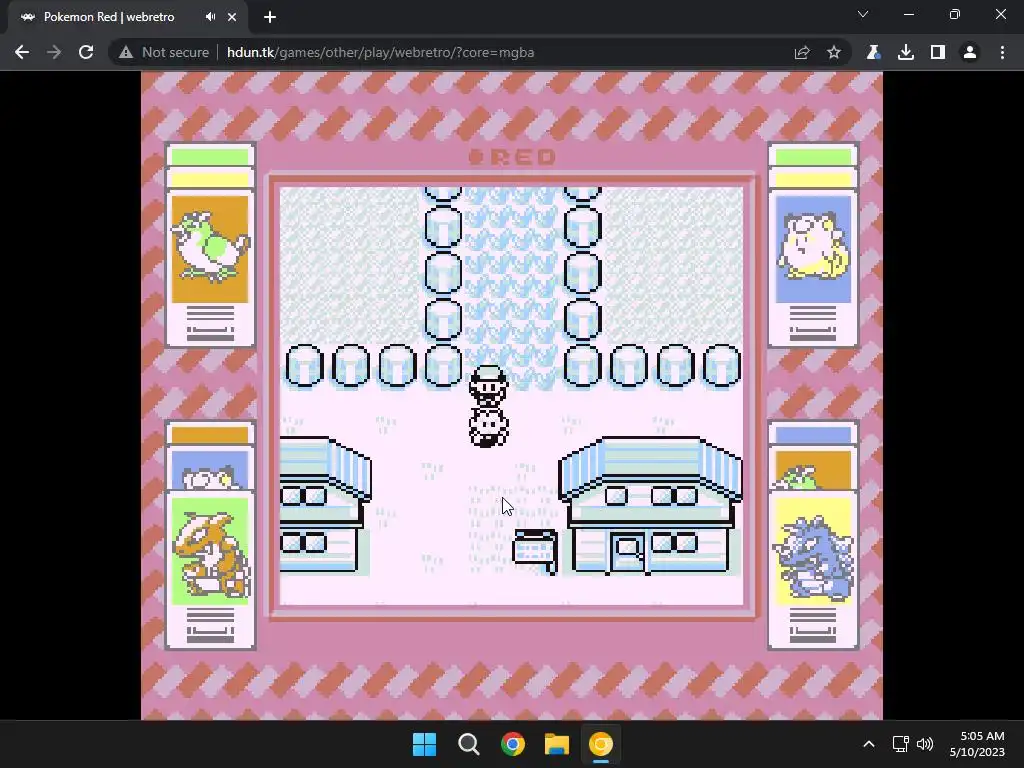Screen dimensions: 1024x768
Task: Open a new browser tab
Action: click(270, 17)
